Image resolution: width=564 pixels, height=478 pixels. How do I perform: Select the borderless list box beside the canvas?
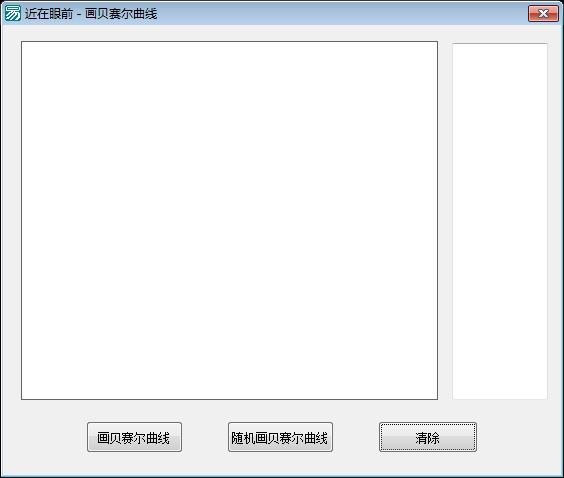500,221
